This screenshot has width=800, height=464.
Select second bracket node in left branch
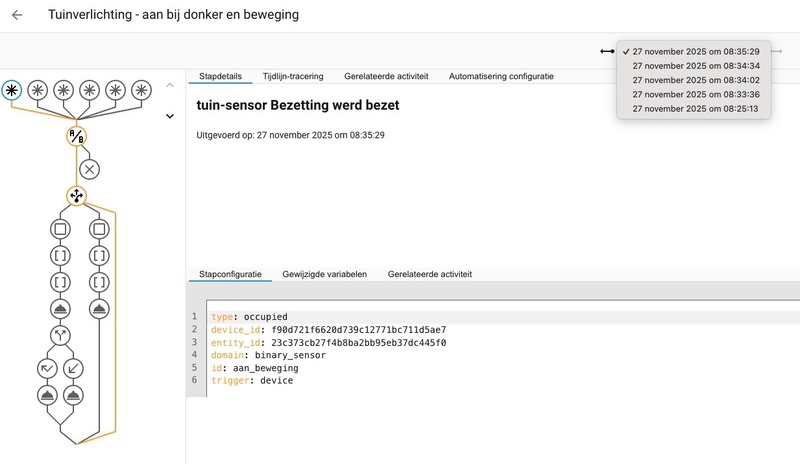coord(60,282)
